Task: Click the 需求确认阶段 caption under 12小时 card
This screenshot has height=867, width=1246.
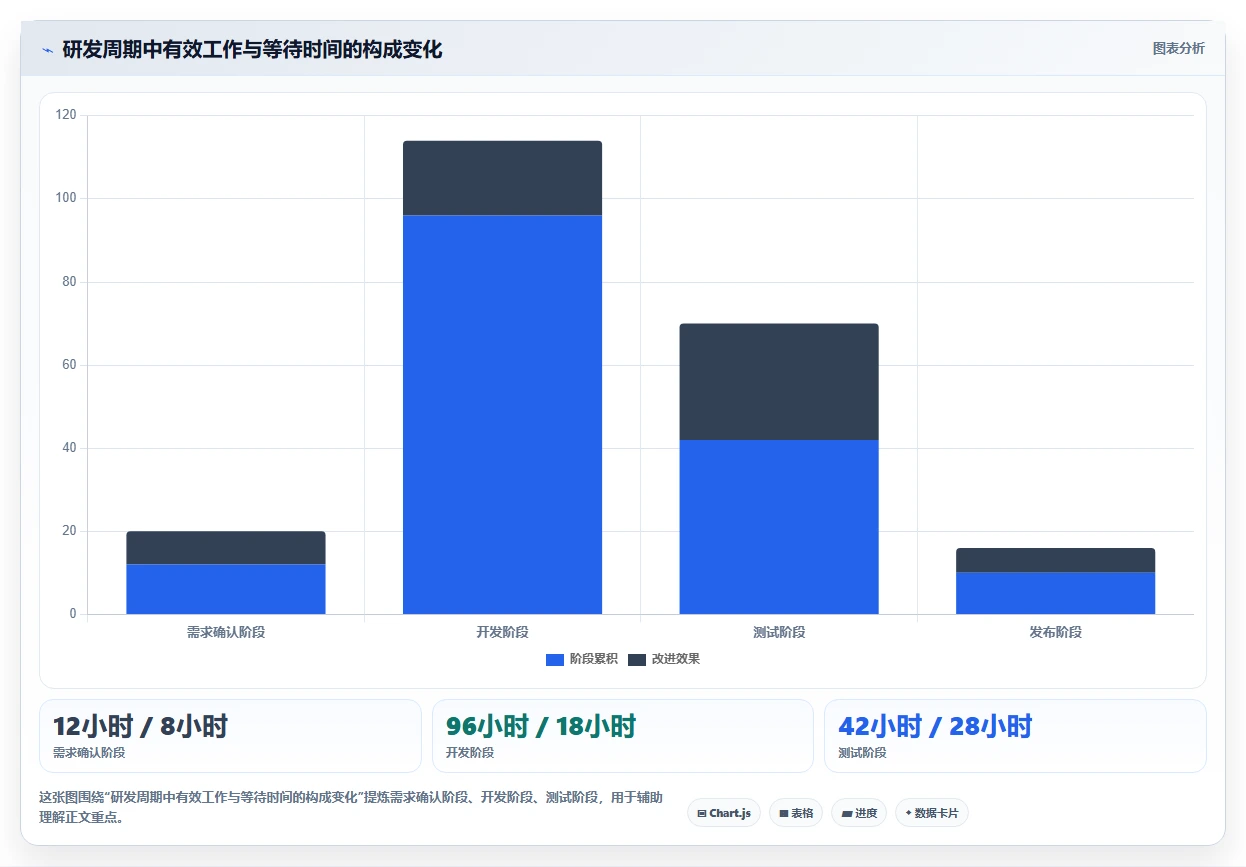Action: [x=89, y=753]
